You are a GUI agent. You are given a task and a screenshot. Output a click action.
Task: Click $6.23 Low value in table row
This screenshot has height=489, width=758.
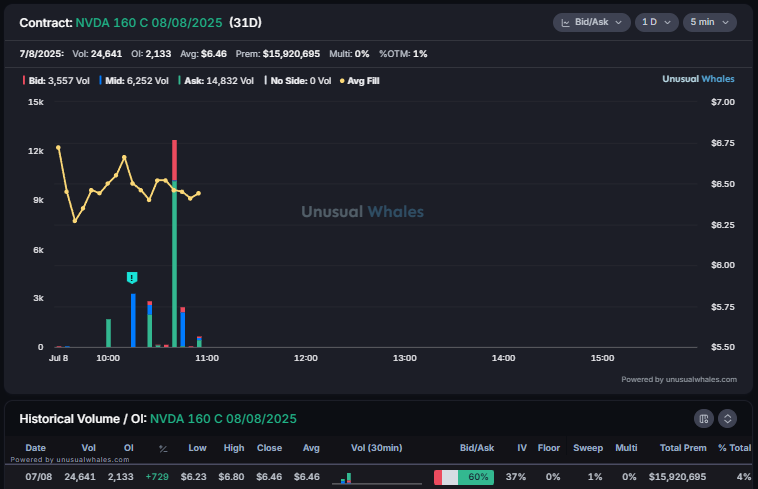(x=193, y=477)
